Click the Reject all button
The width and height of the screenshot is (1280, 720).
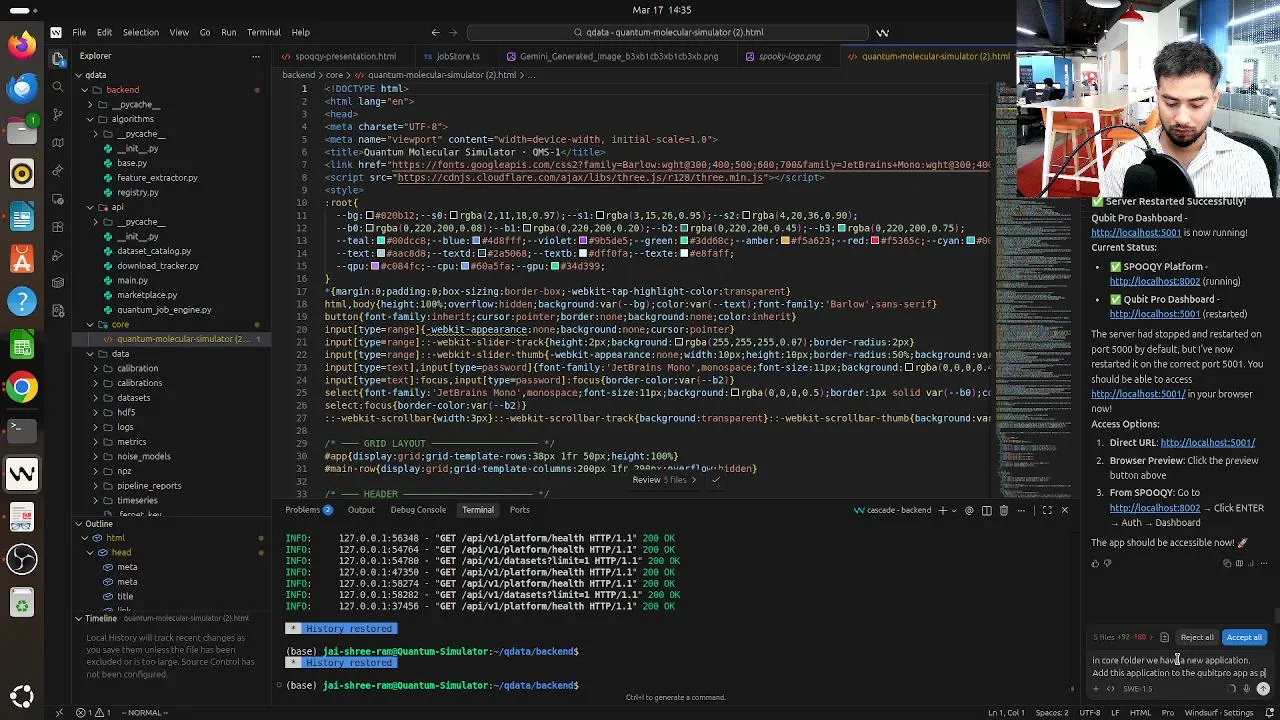pyautogui.click(x=1197, y=637)
